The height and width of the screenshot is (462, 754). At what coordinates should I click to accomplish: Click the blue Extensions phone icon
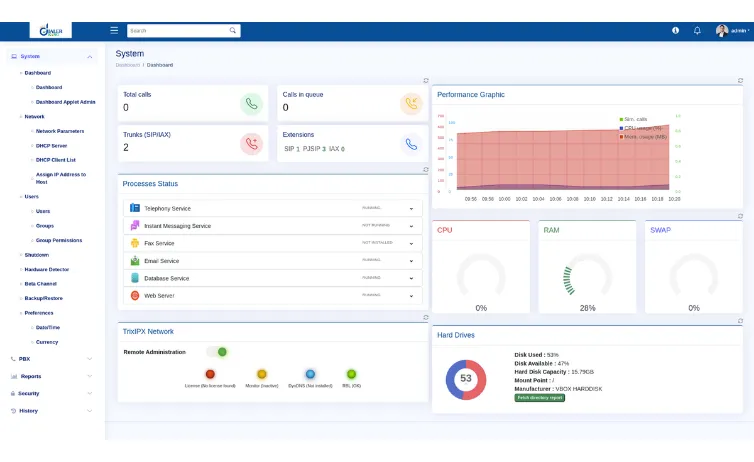click(411, 144)
